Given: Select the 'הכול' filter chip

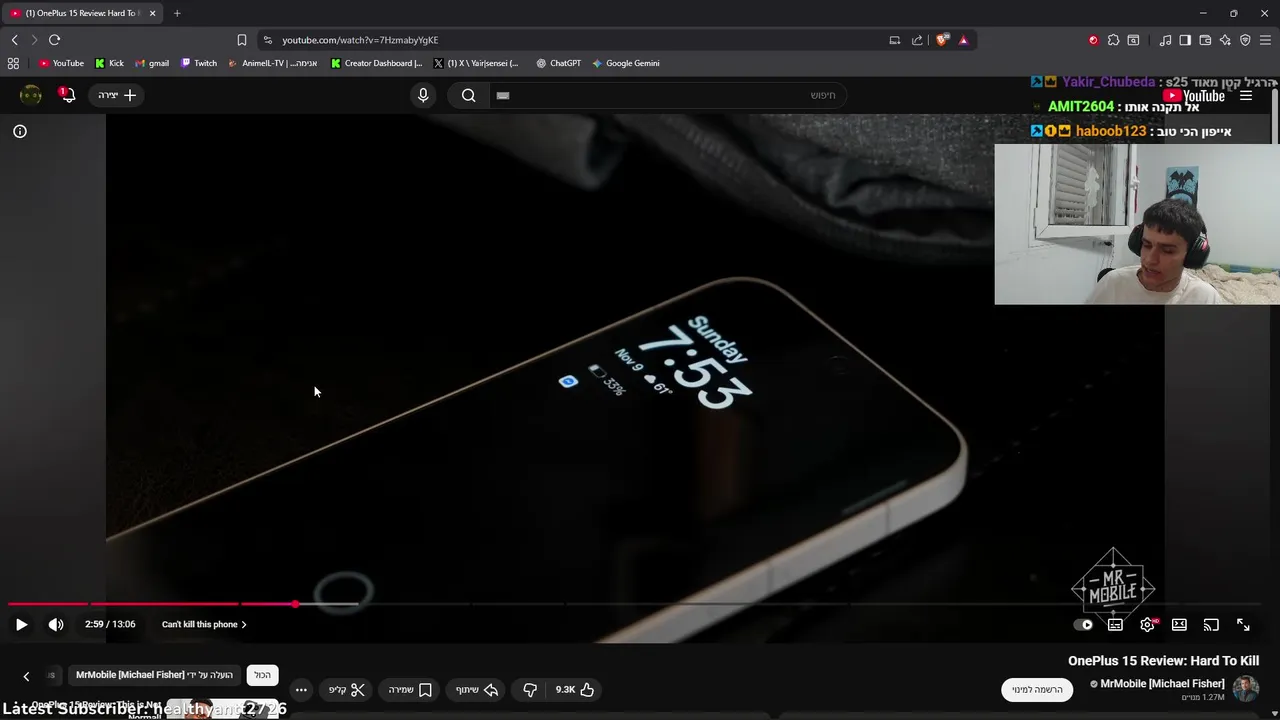Looking at the screenshot, I should [x=262, y=675].
